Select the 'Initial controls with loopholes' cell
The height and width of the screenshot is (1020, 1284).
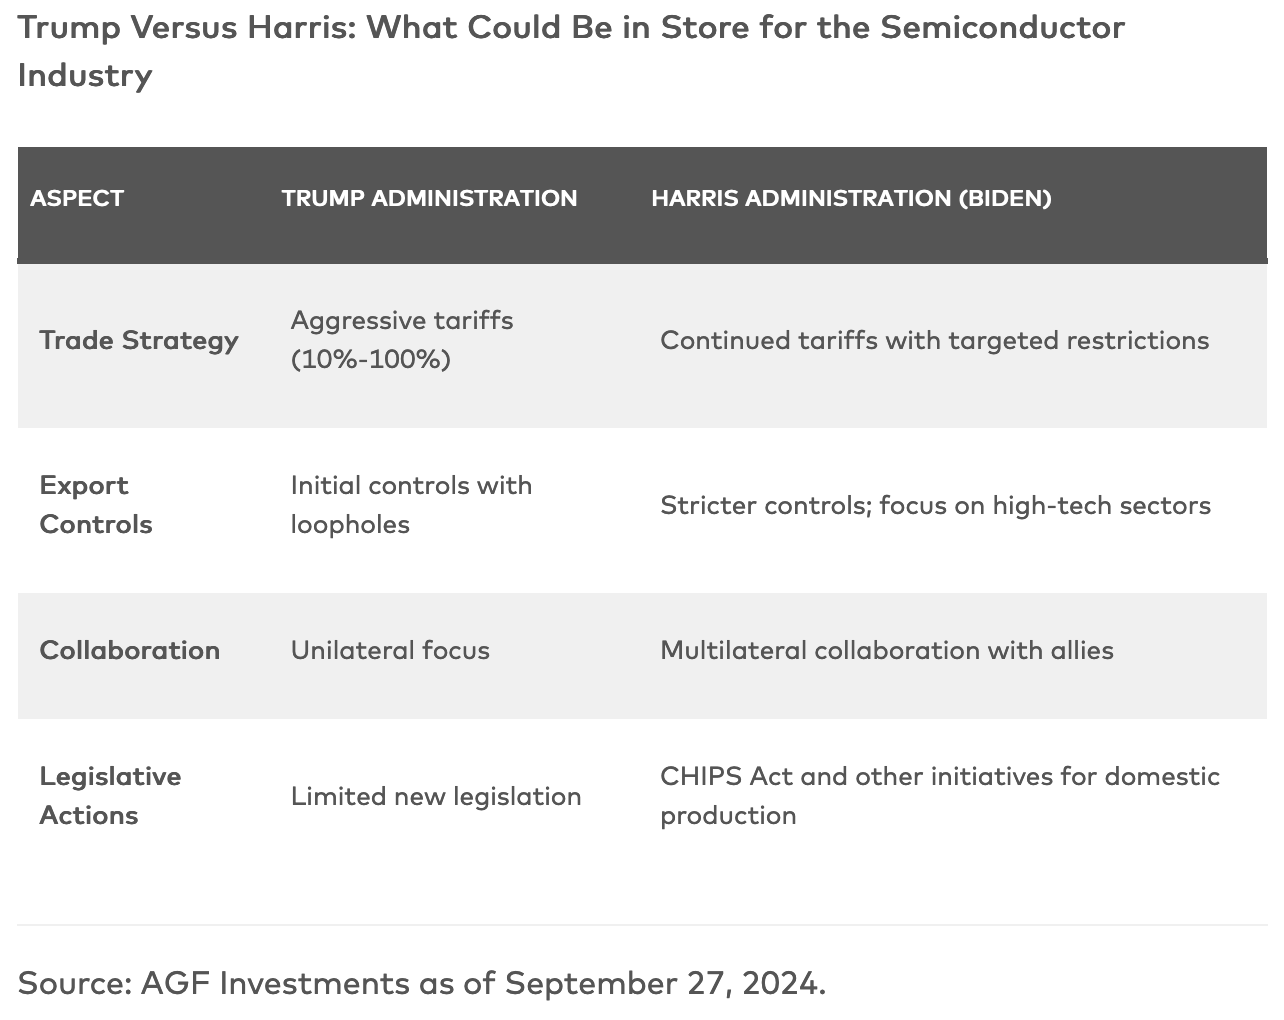[x=411, y=504]
